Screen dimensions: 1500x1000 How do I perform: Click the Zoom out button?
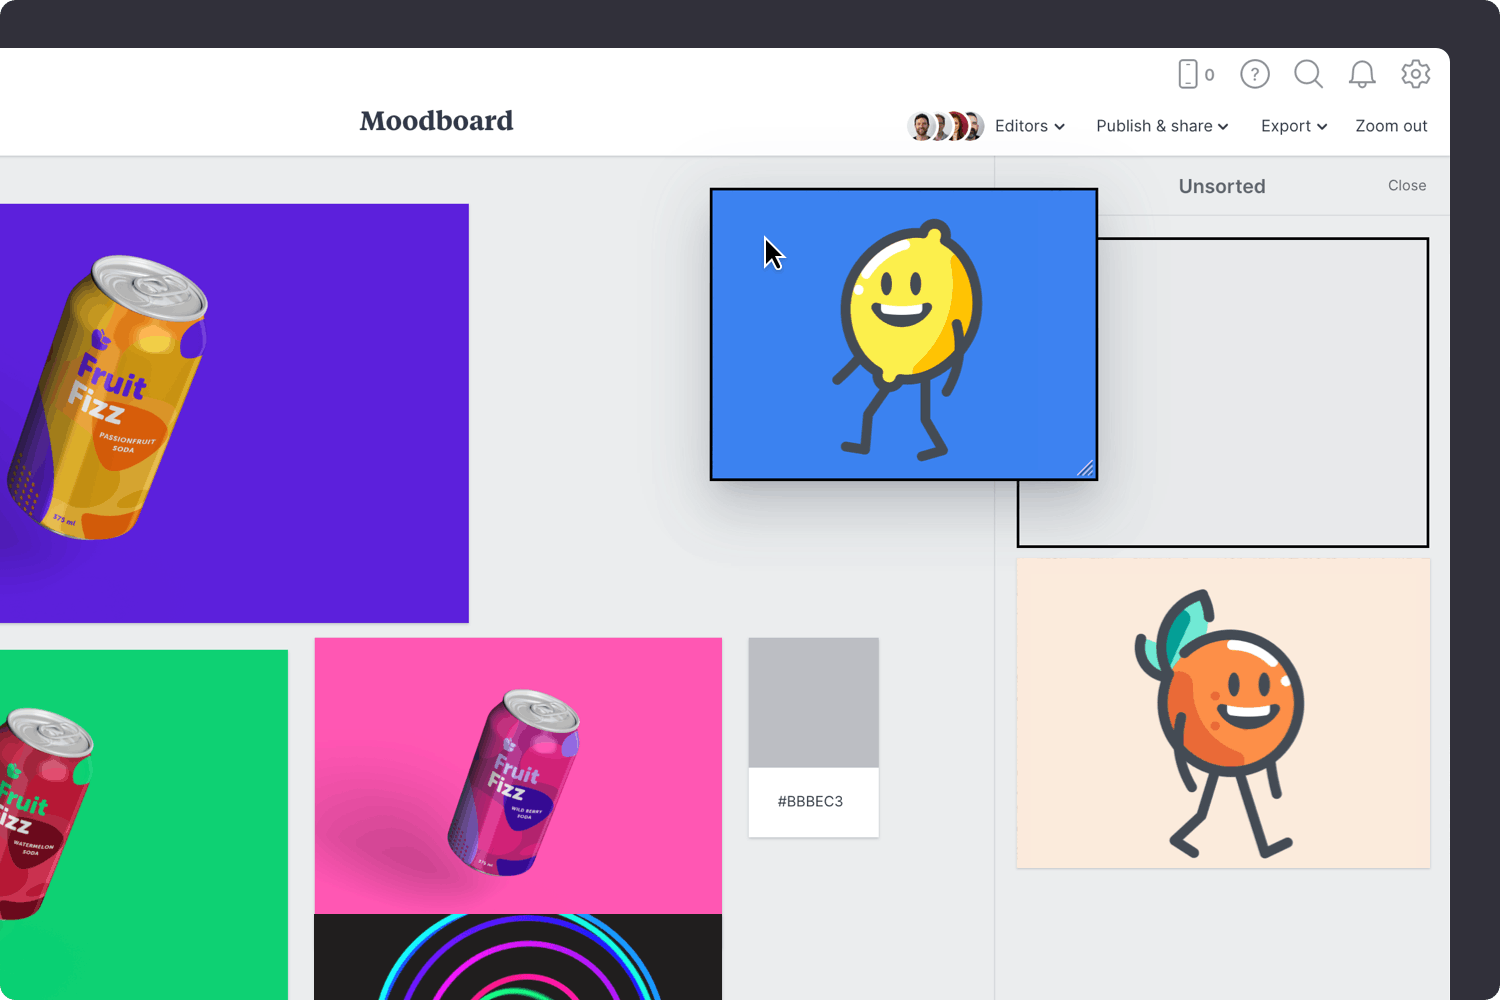click(1391, 126)
